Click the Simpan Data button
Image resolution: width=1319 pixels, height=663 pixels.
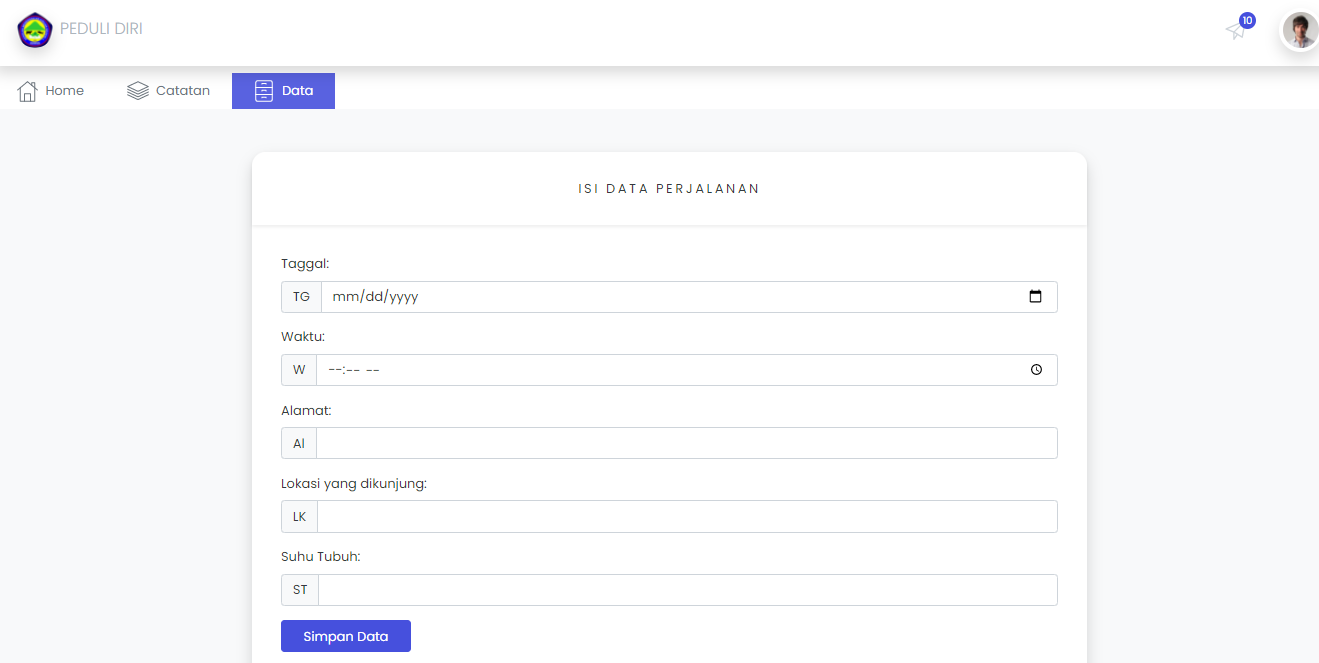pos(345,636)
